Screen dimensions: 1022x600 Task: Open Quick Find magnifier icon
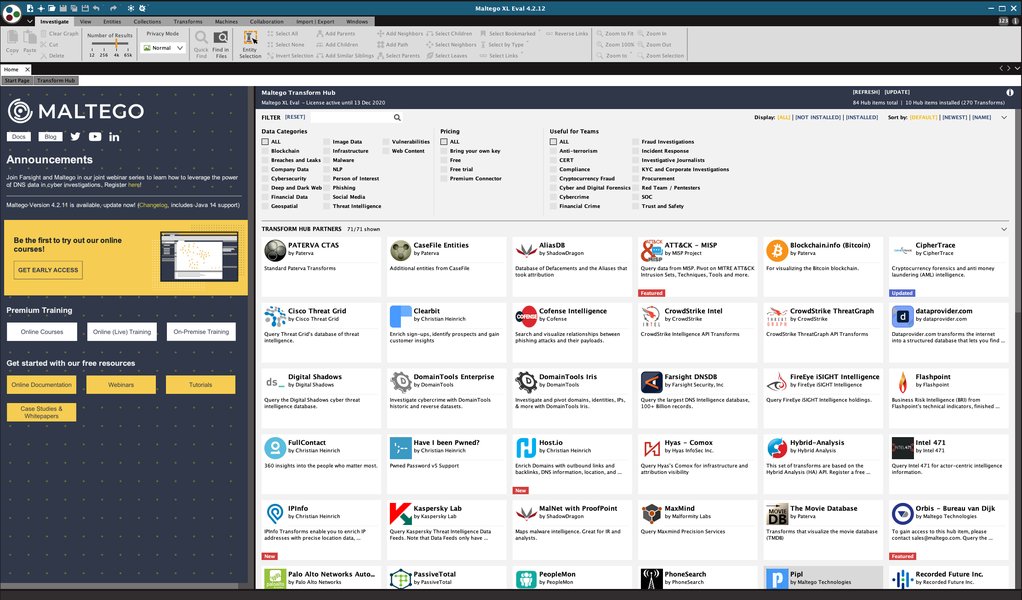pos(201,38)
